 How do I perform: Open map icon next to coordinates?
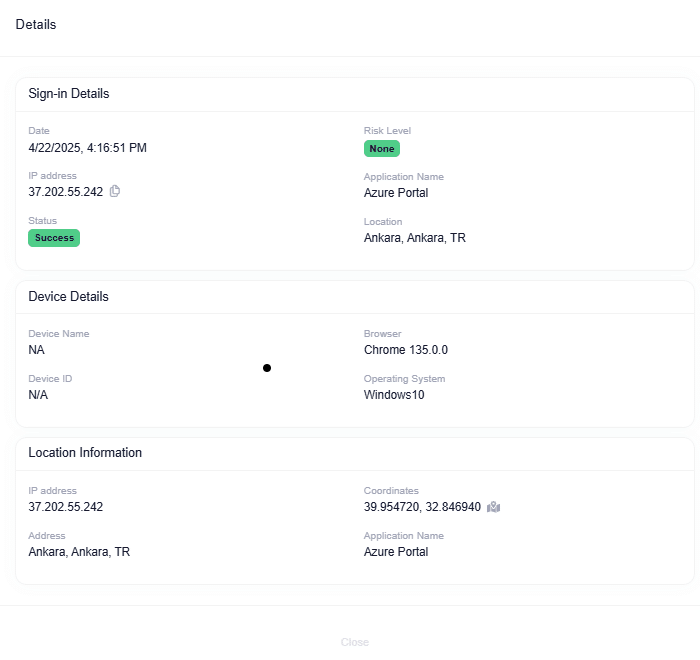(493, 507)
